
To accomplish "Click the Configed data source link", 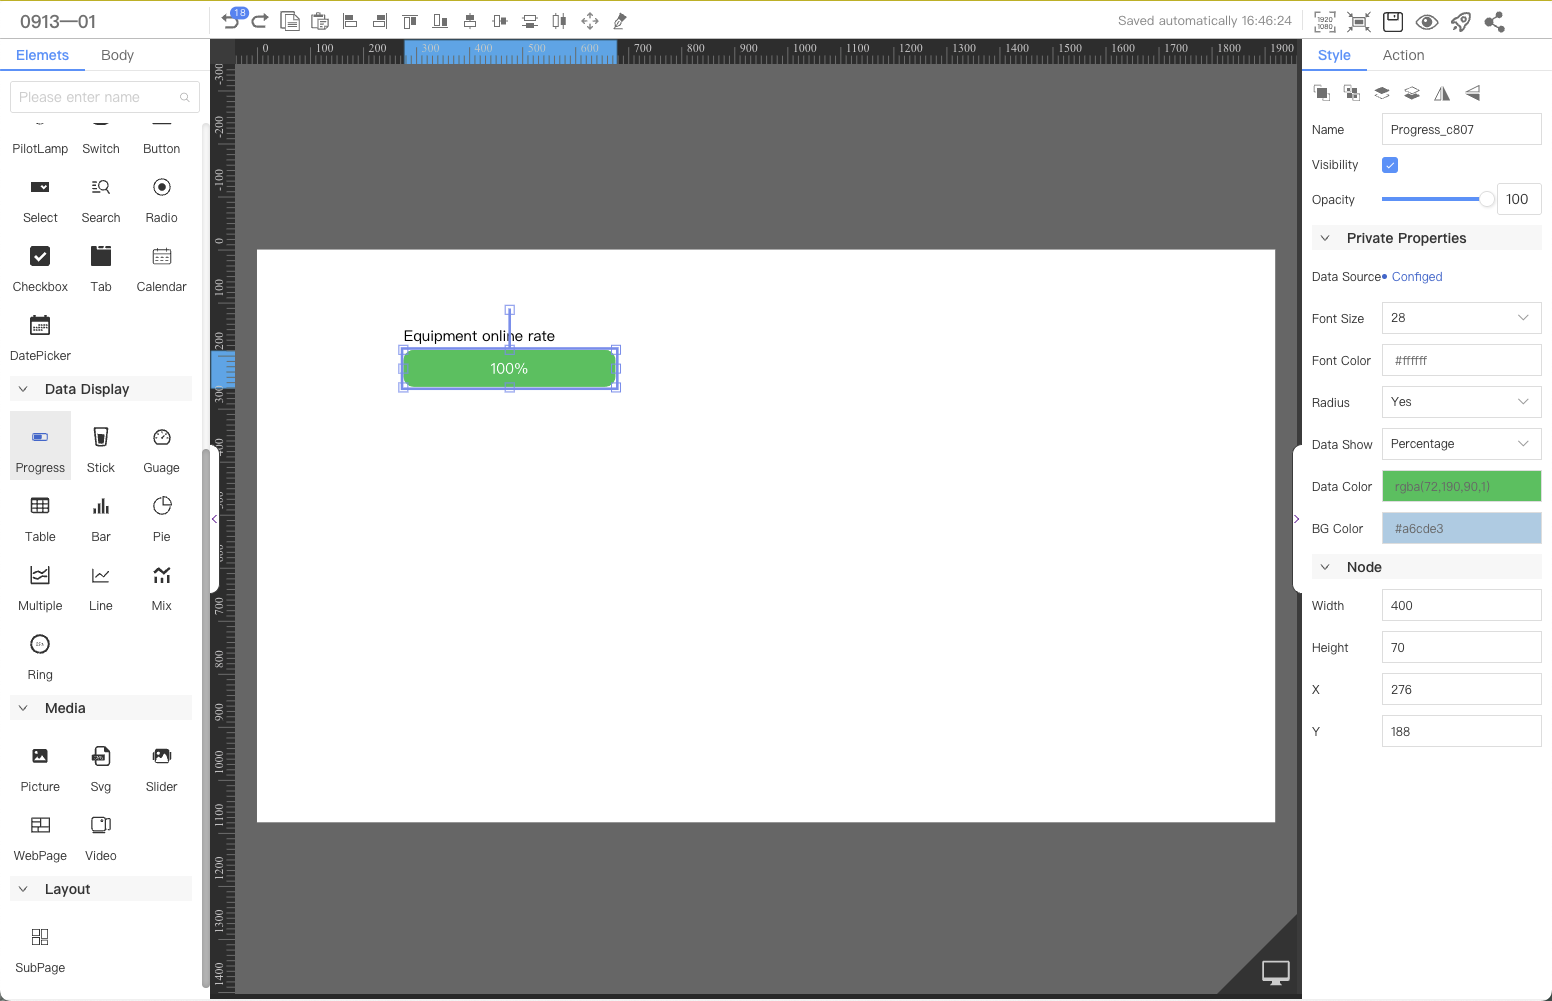I will [x=1417, y=276].
